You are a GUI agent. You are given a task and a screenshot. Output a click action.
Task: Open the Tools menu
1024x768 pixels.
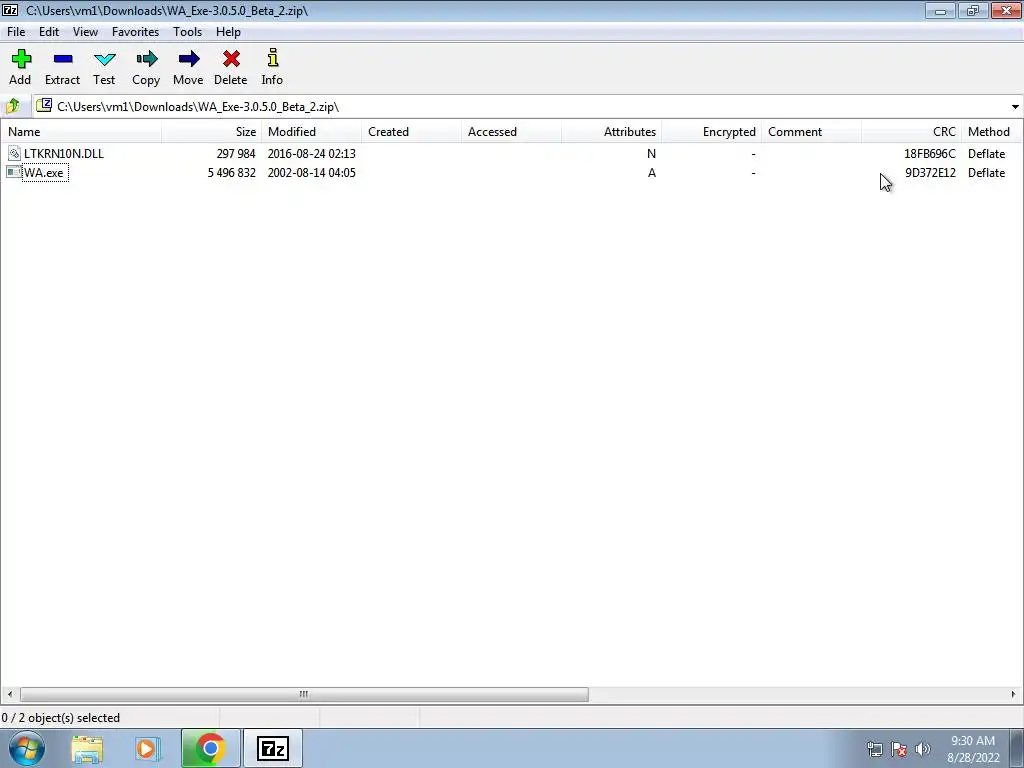(x=187, y=31)
